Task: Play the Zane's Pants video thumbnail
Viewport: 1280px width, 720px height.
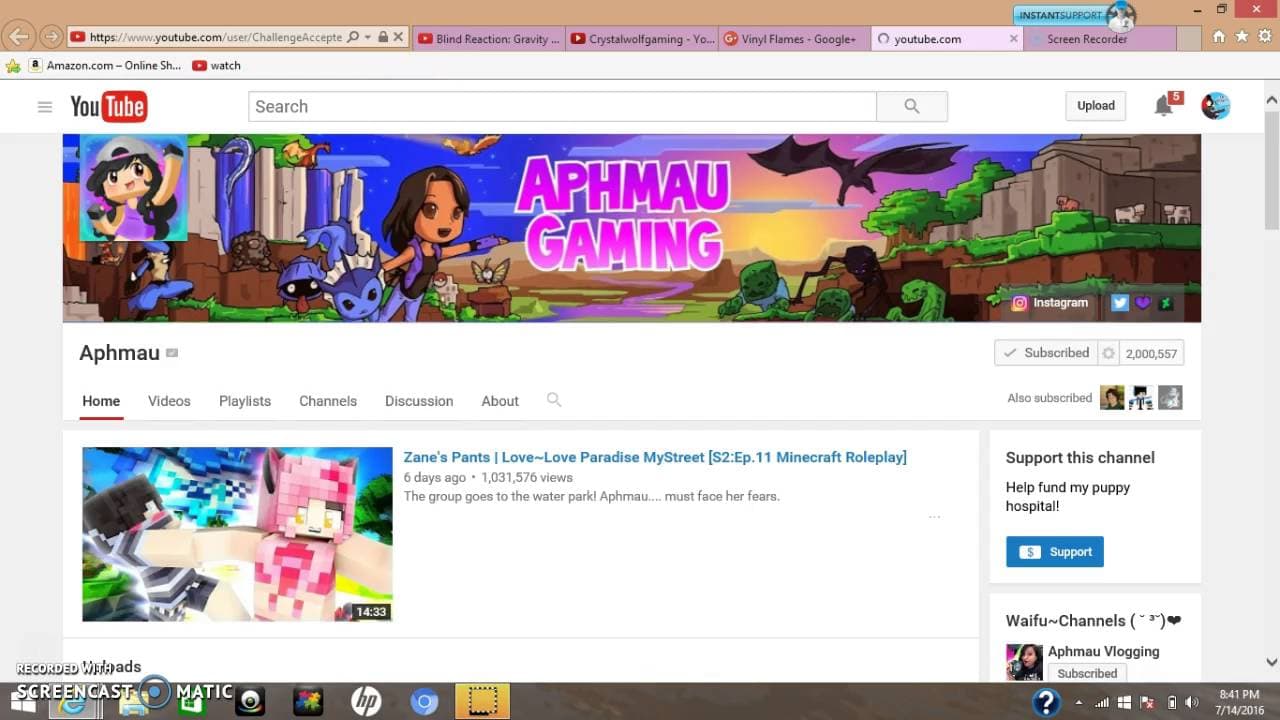Action: point(237,534)
